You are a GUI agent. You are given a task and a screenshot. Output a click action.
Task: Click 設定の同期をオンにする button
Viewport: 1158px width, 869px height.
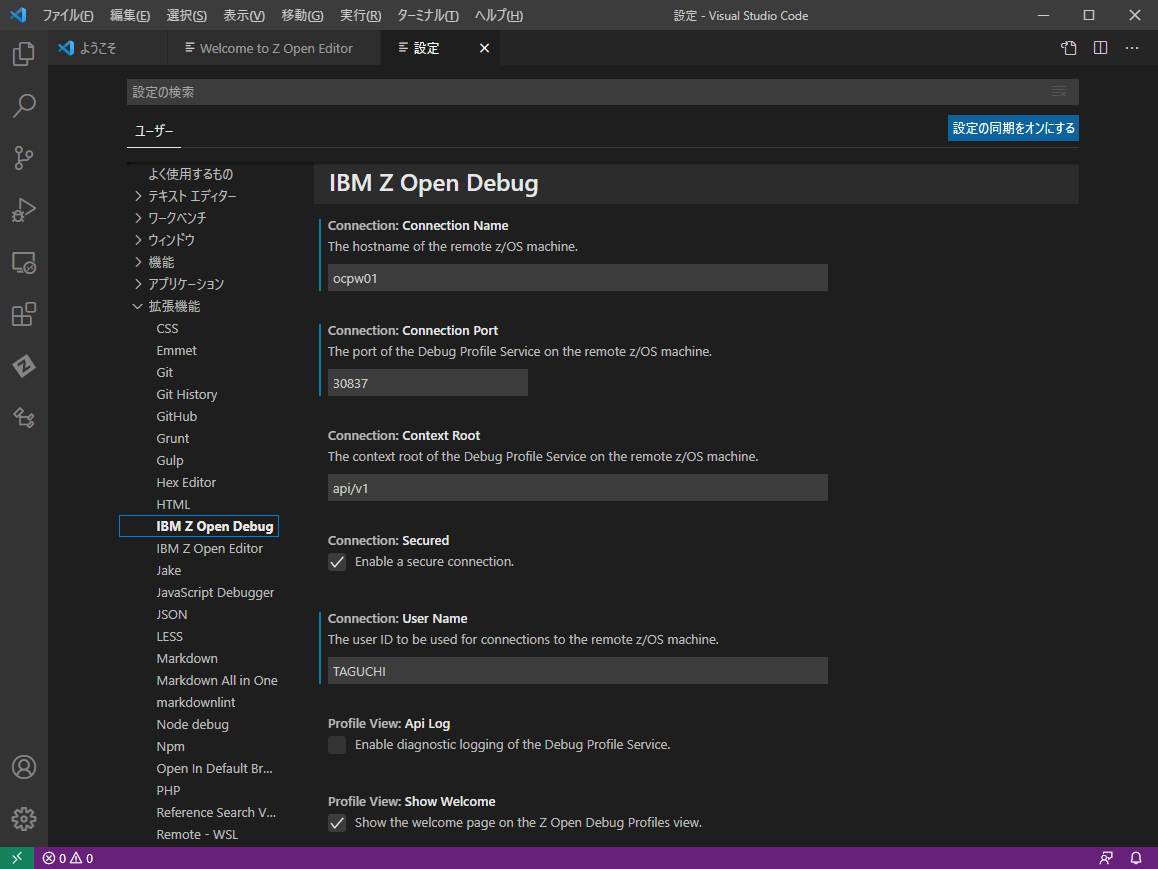1013,128
